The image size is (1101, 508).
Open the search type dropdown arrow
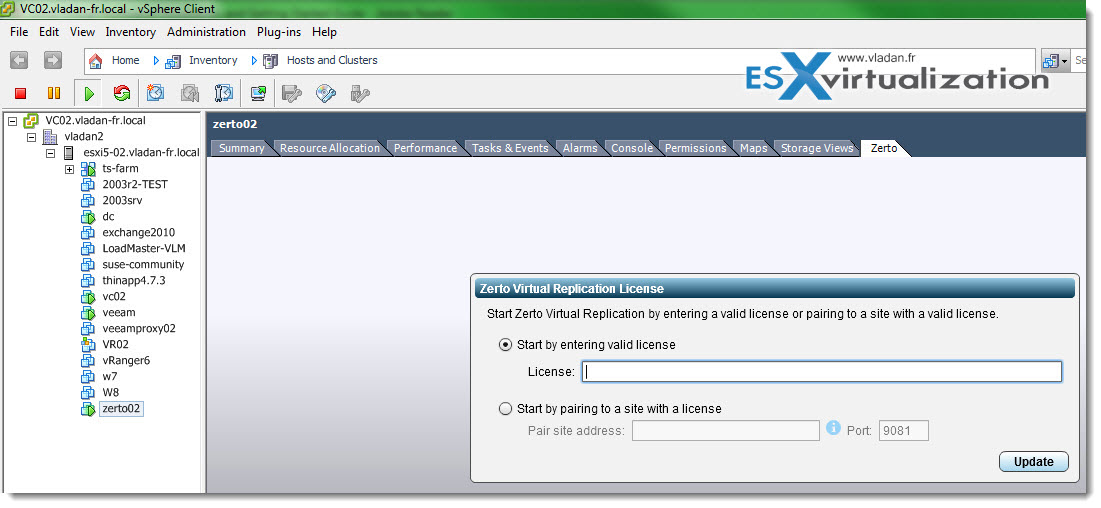1065,62
